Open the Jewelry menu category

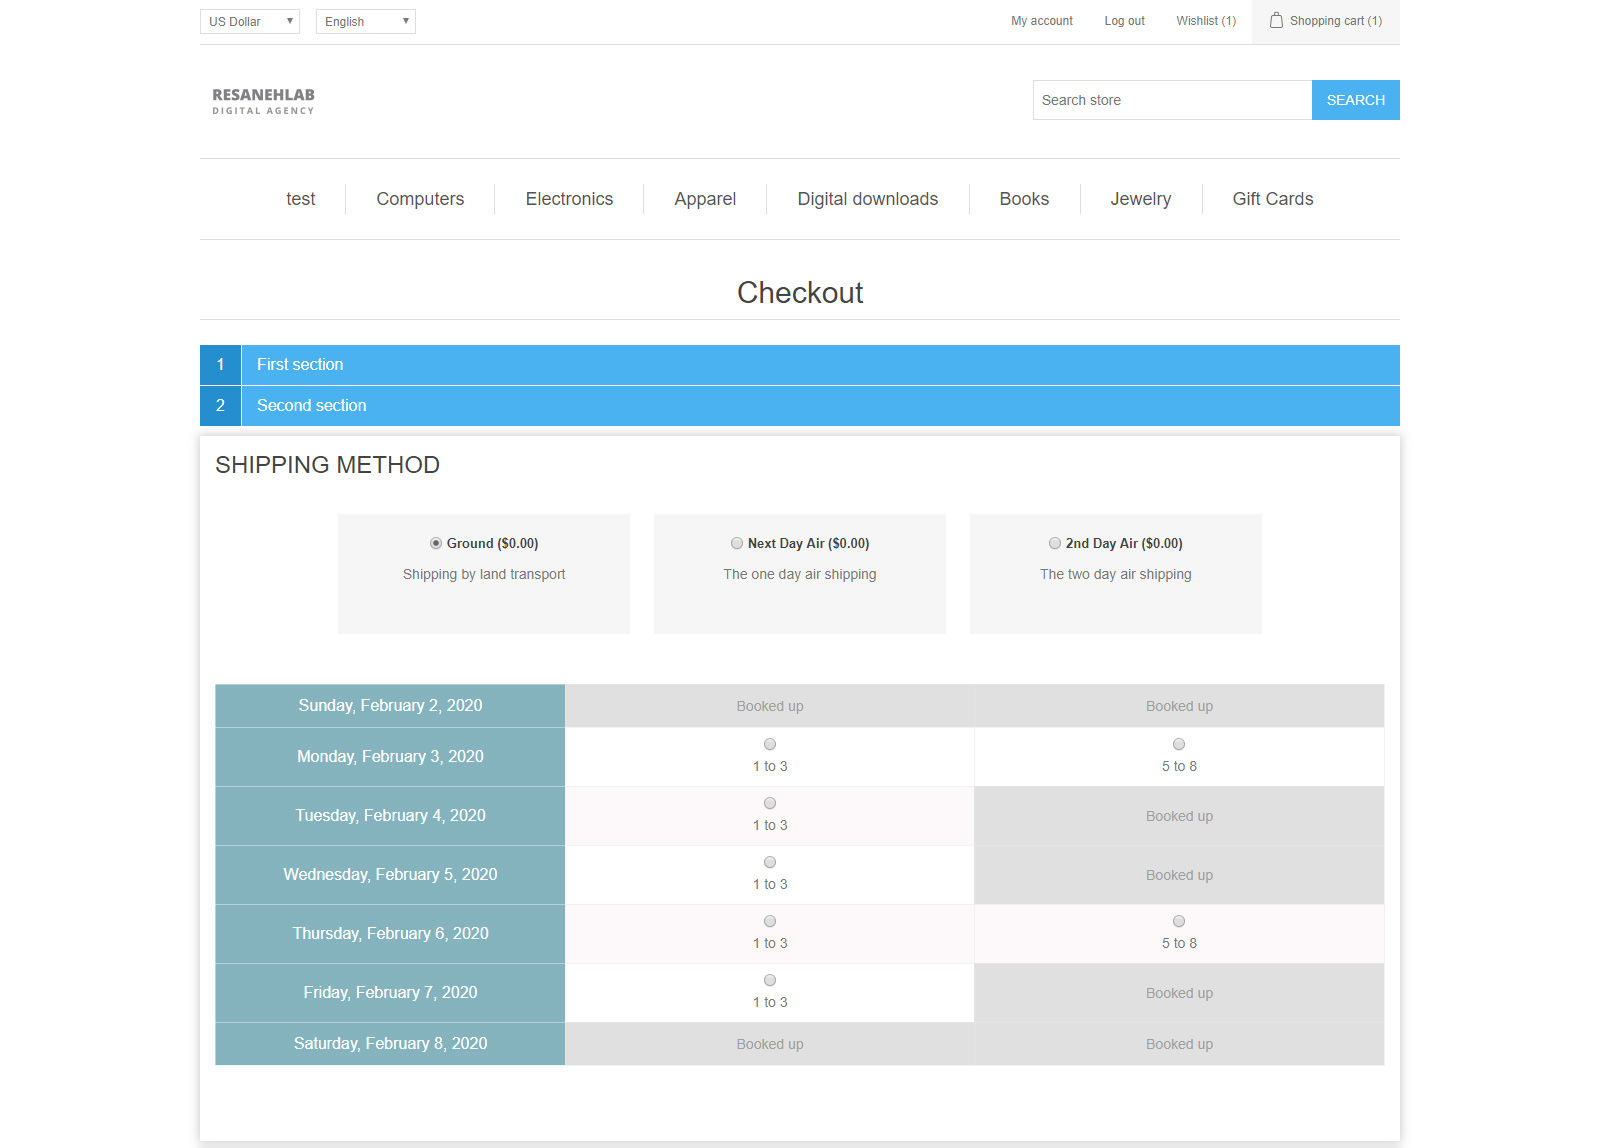click(x=1141, y=199)
